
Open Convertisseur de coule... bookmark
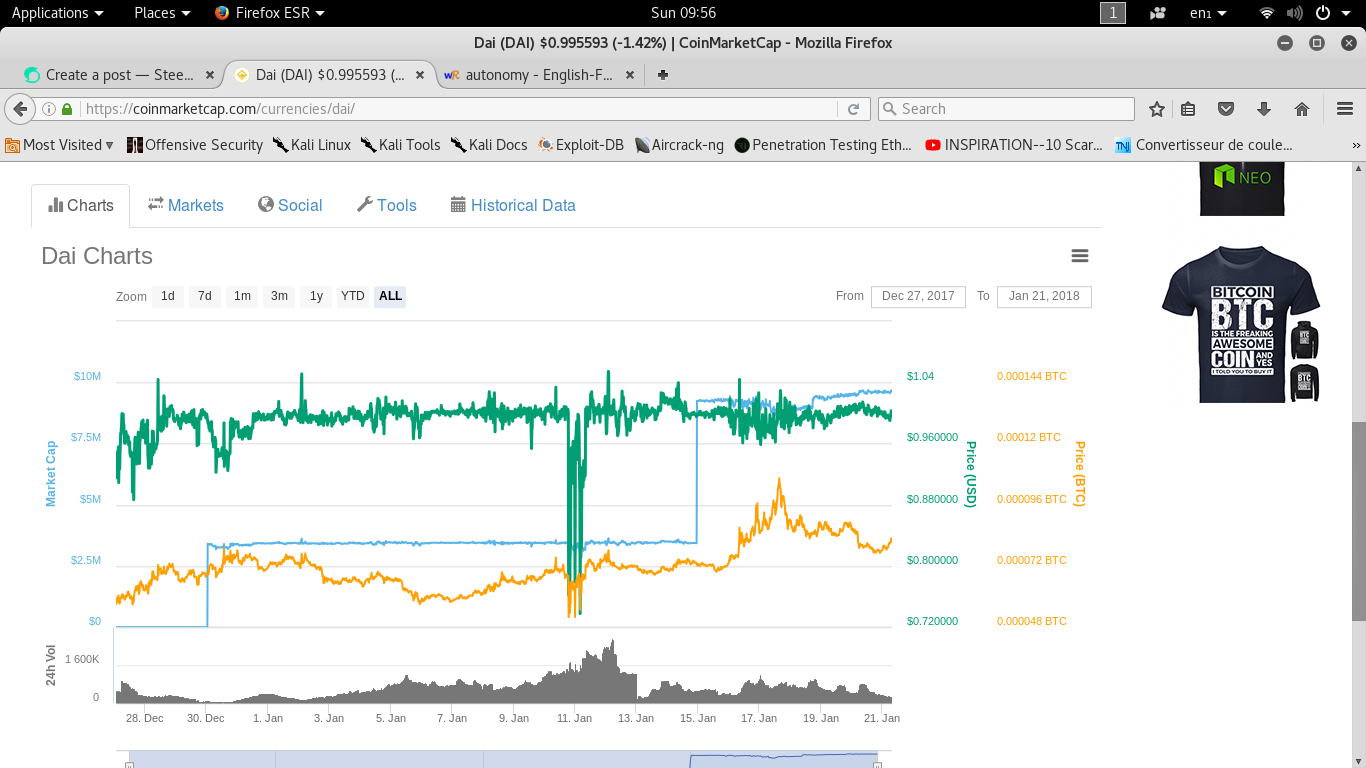point(1204,145)
